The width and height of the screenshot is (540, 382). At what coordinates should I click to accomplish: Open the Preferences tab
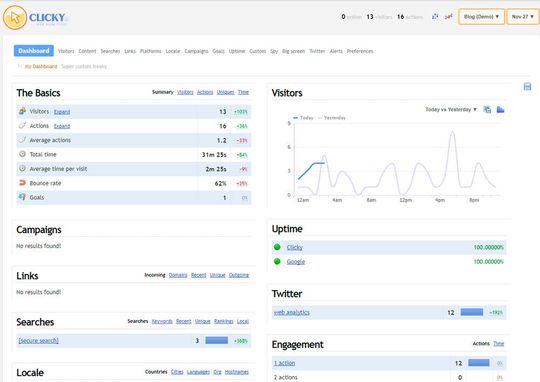point(360,51)
